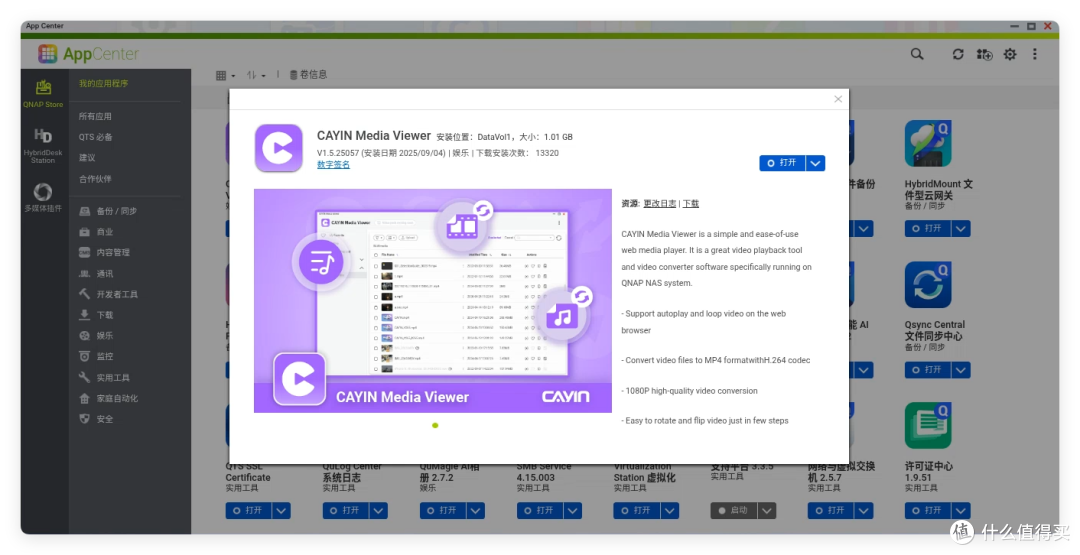Image resolution: width=1080 pixels, height=555 pixels.
Task: Open QuLog Center via 打开 button
Action: 346,510
